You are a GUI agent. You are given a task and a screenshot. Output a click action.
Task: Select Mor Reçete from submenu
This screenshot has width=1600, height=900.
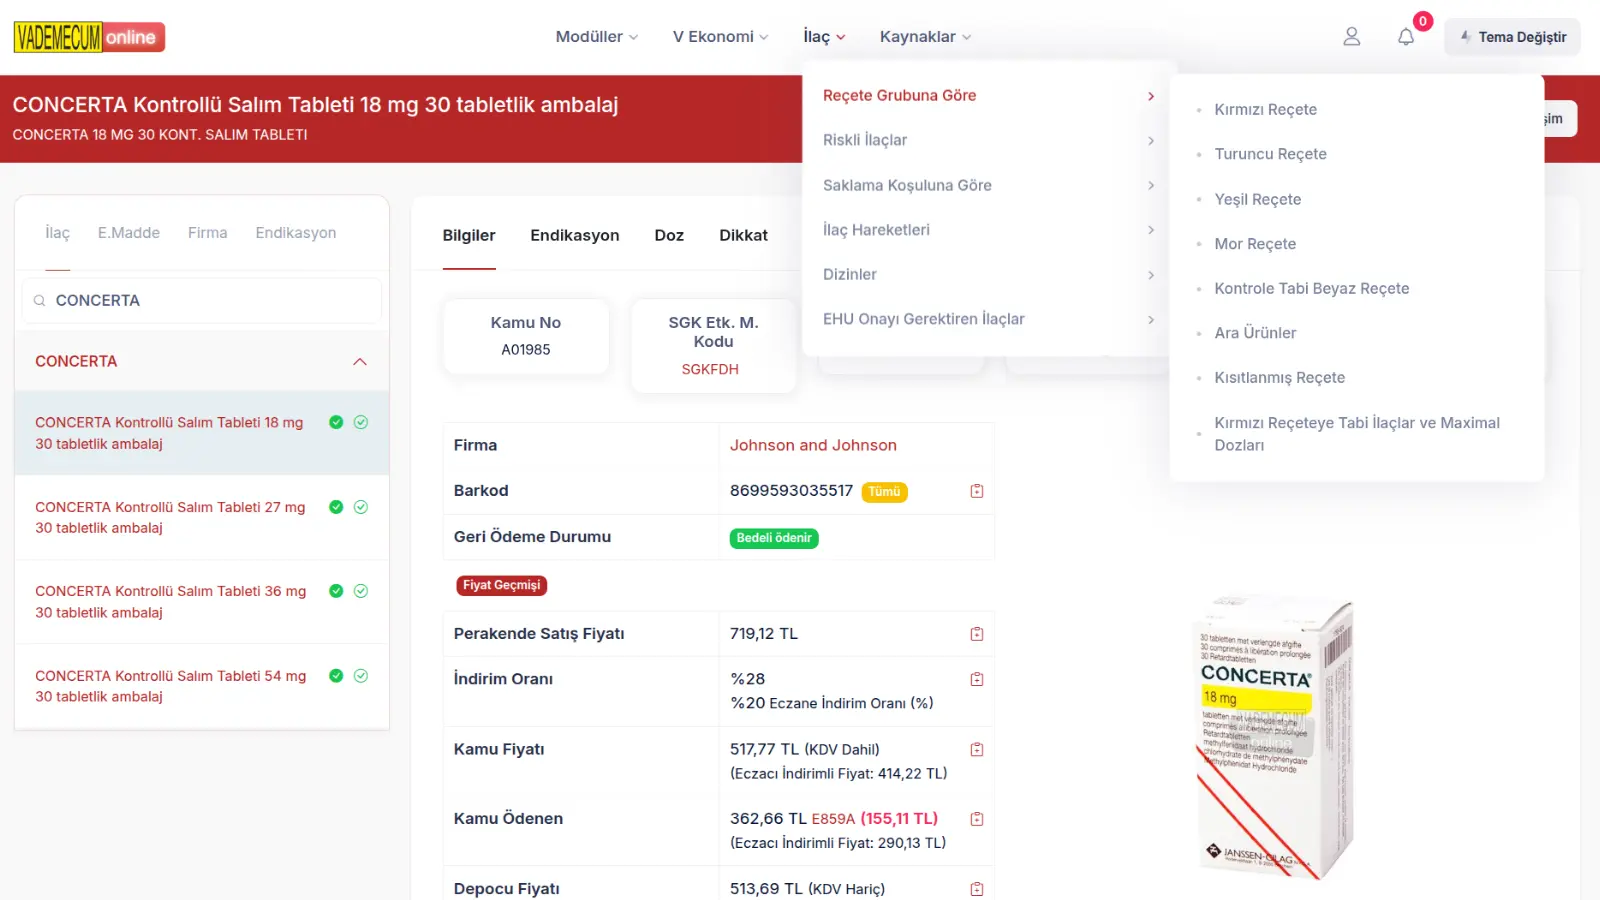coord(1255,244)
